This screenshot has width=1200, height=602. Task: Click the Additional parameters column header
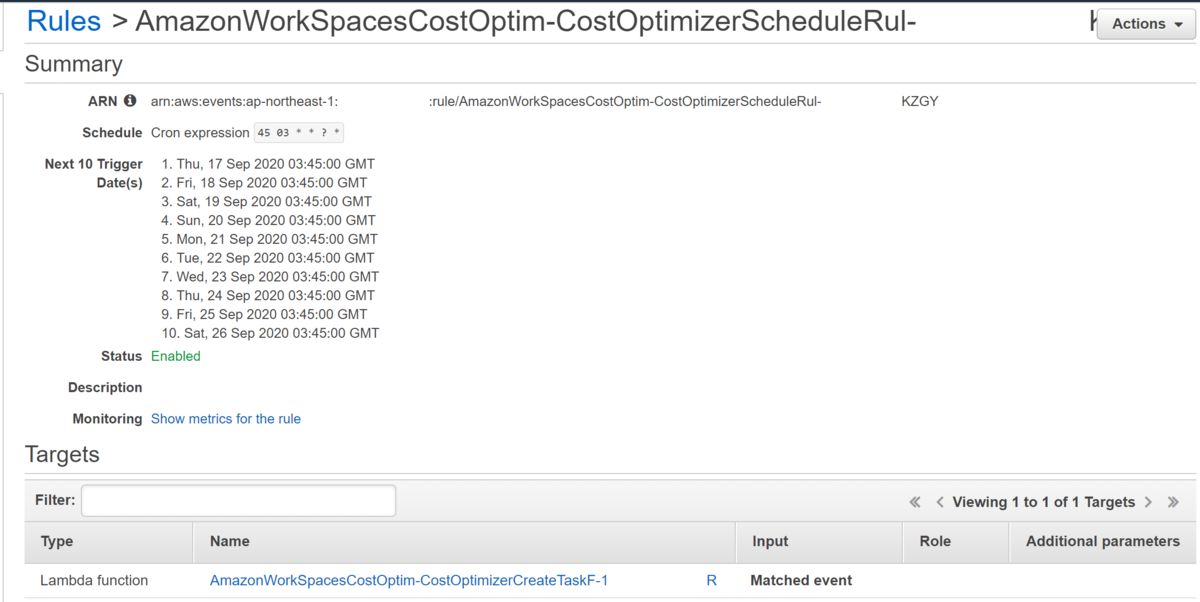[1103, 541]
